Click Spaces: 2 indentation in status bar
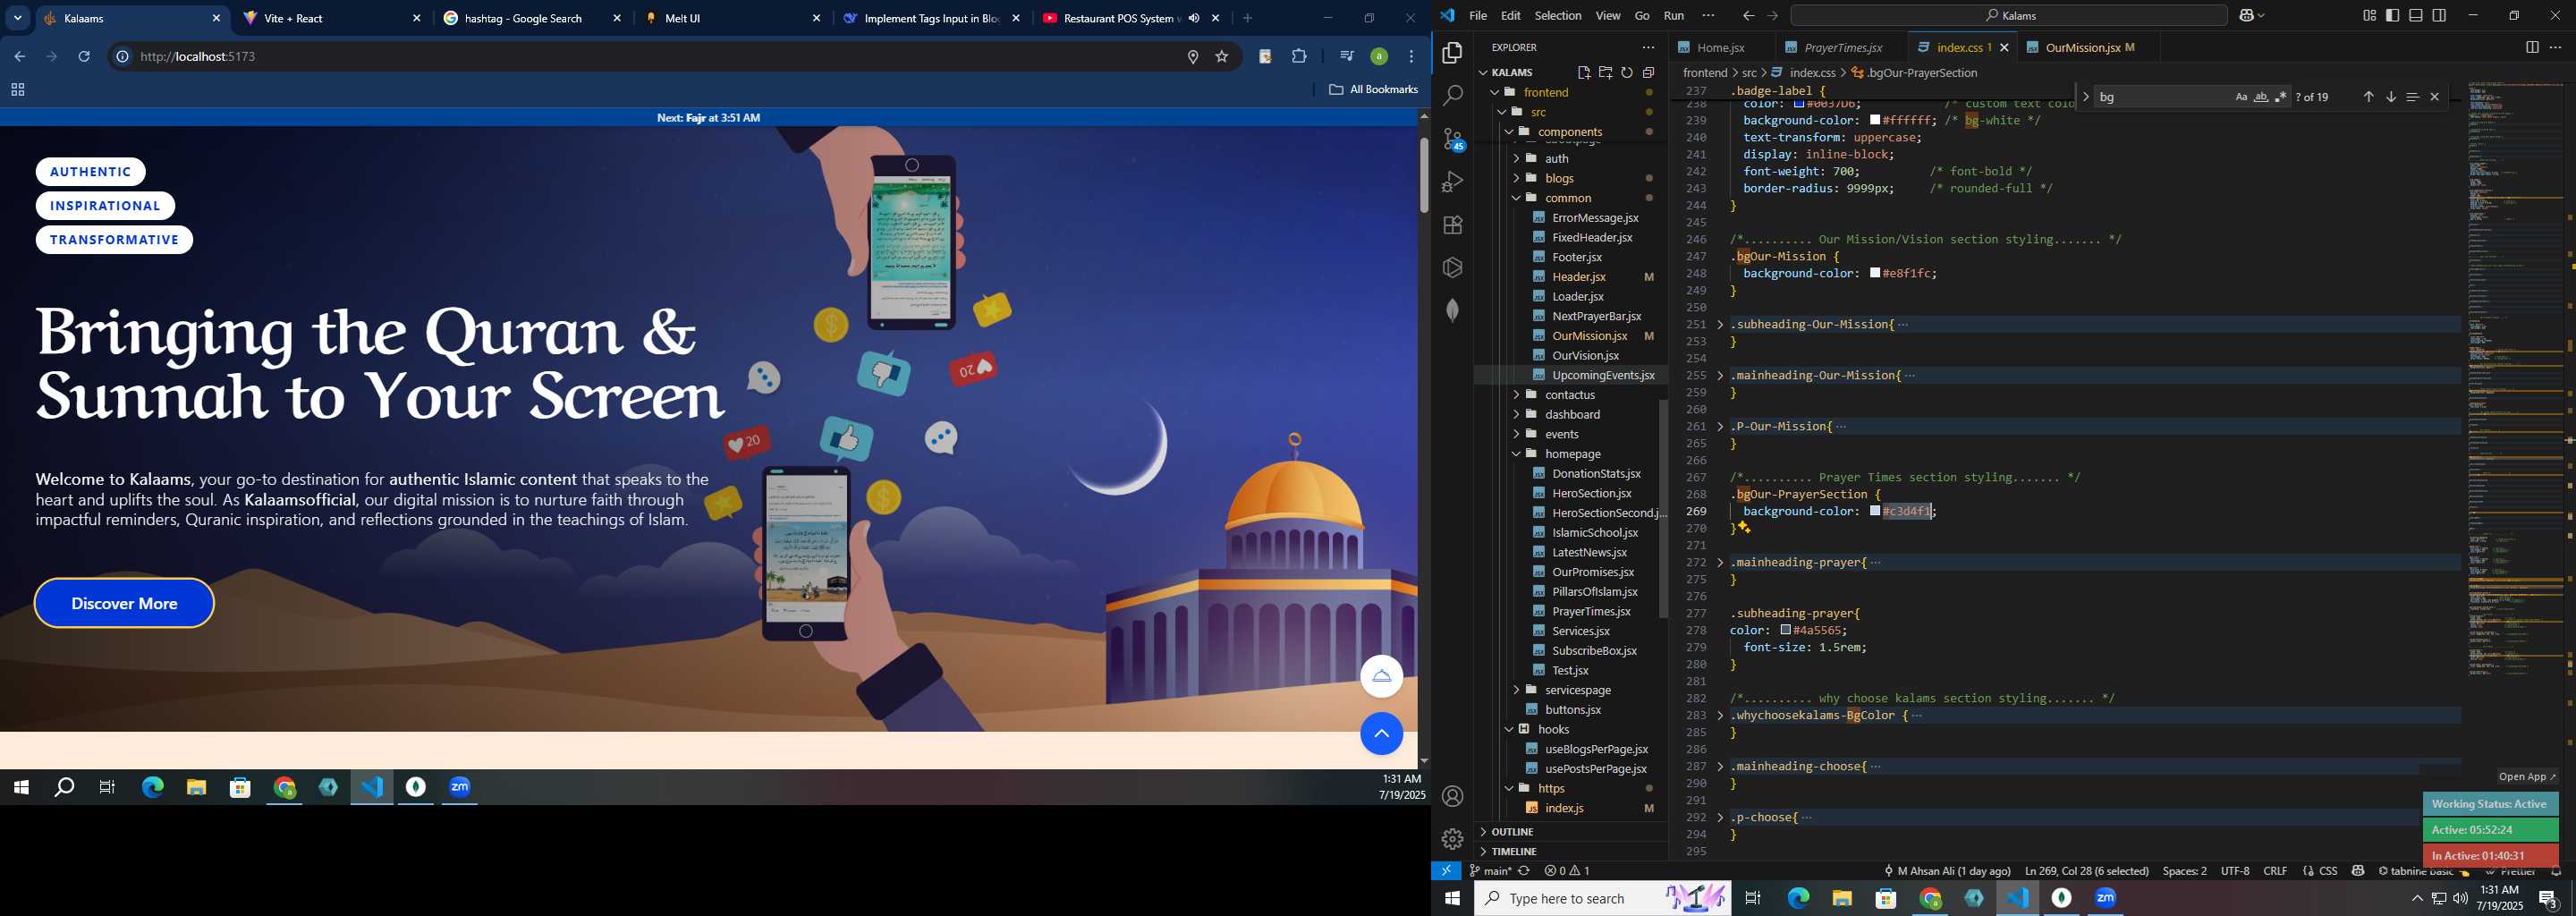This screenshot has width=2576, height=916. pyautogui.click(x=2185, y=871)
